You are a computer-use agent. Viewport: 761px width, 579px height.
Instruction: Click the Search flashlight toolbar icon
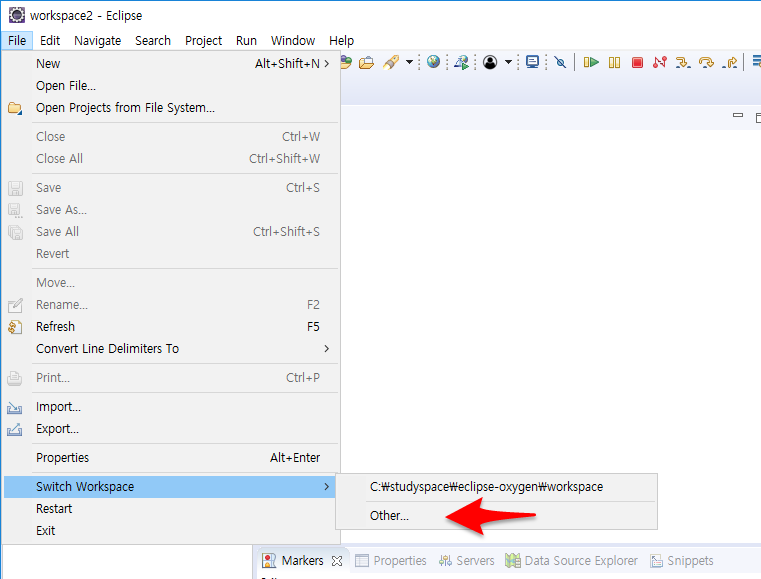tap(391, 63)
